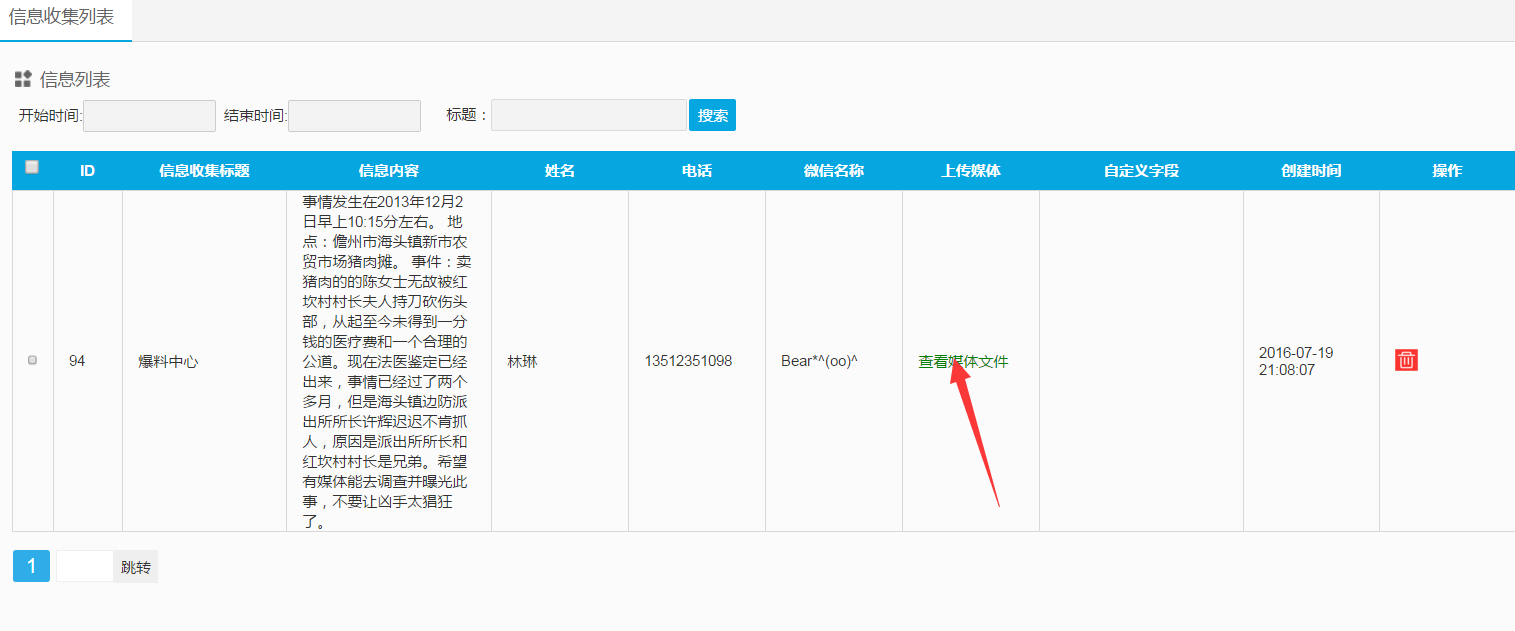The width and height of the screenshot is (1515, 631).
Task: Select the 爆料中心 title cell
Action: coord(168,362)
